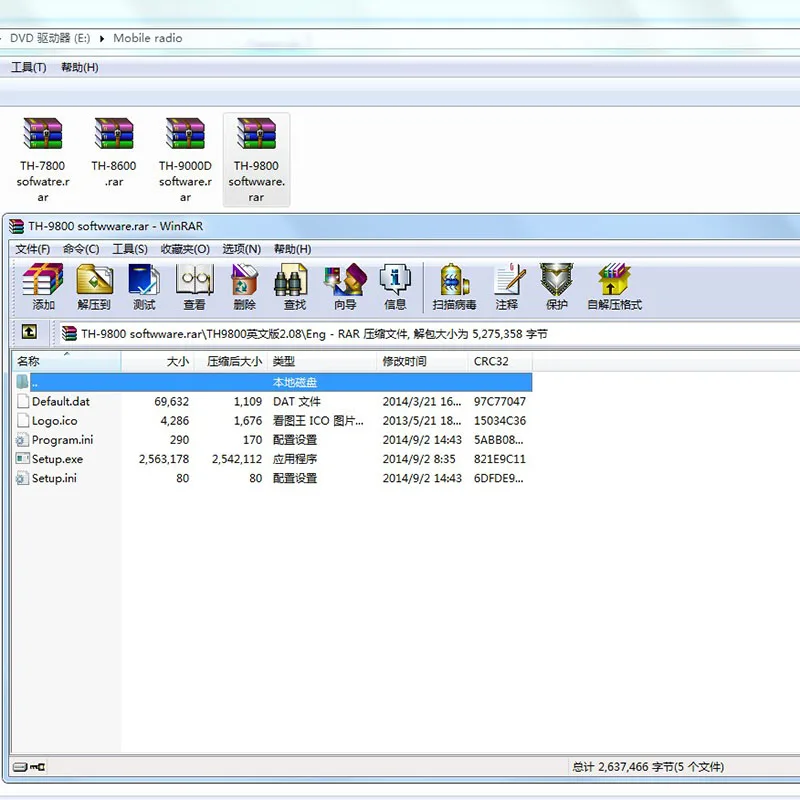Sort by modified time (修改时间) column
This screenshot has height=800, width=800.
point(420,361)
